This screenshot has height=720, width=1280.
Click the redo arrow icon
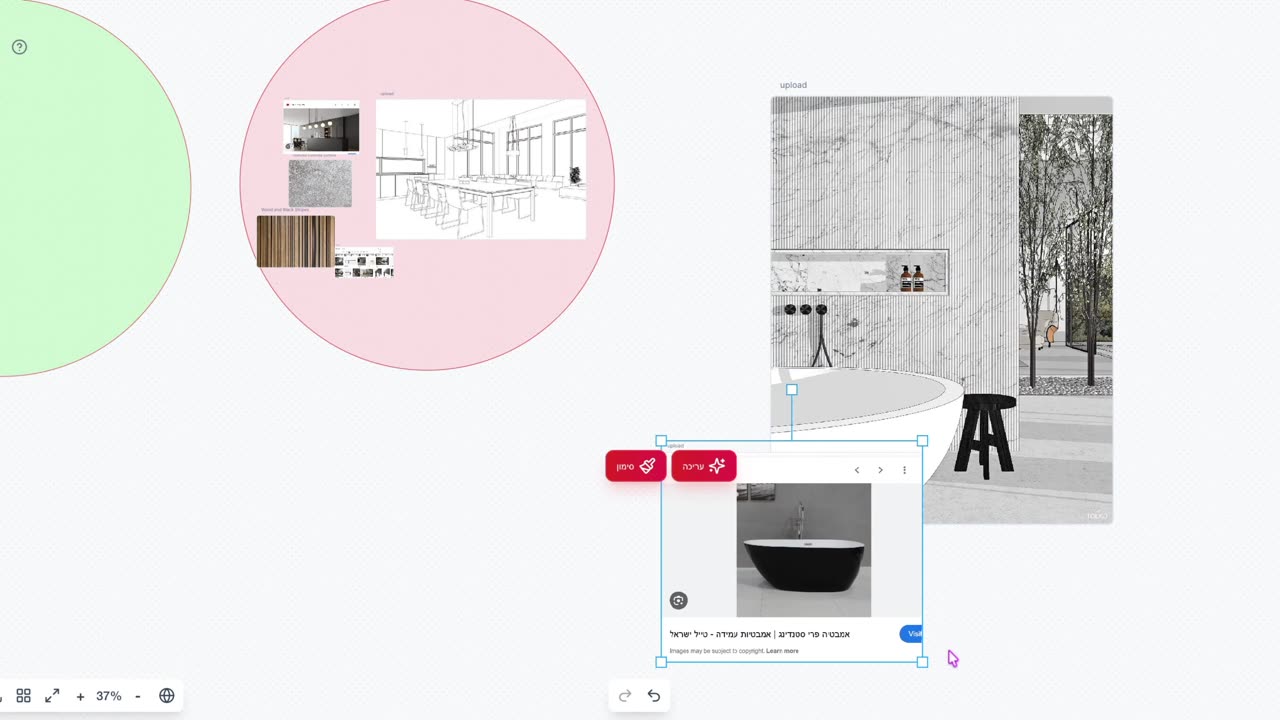pyautogui.click(x=625, y=696)
